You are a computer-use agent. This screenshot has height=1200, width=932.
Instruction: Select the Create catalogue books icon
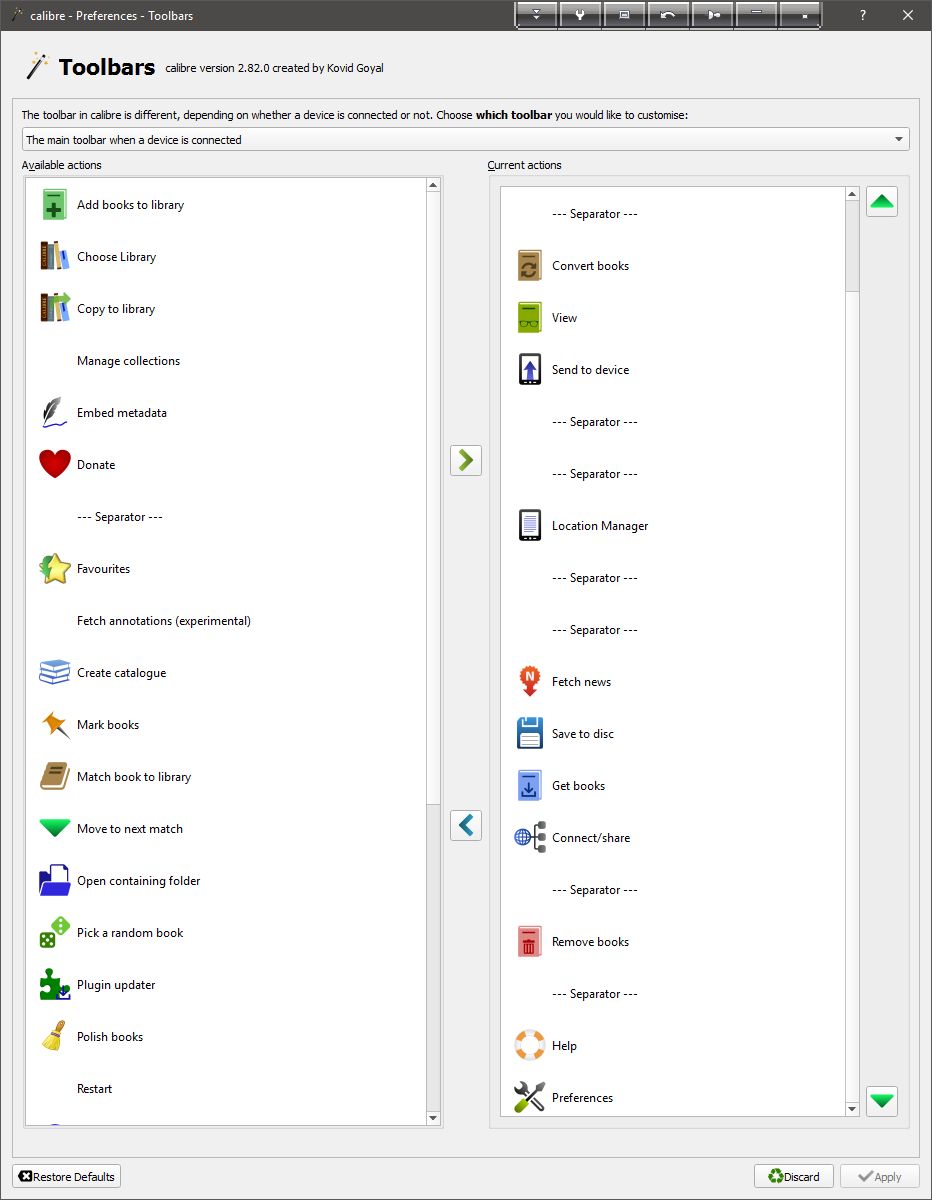pyautogui.click(x=55, y=673)
